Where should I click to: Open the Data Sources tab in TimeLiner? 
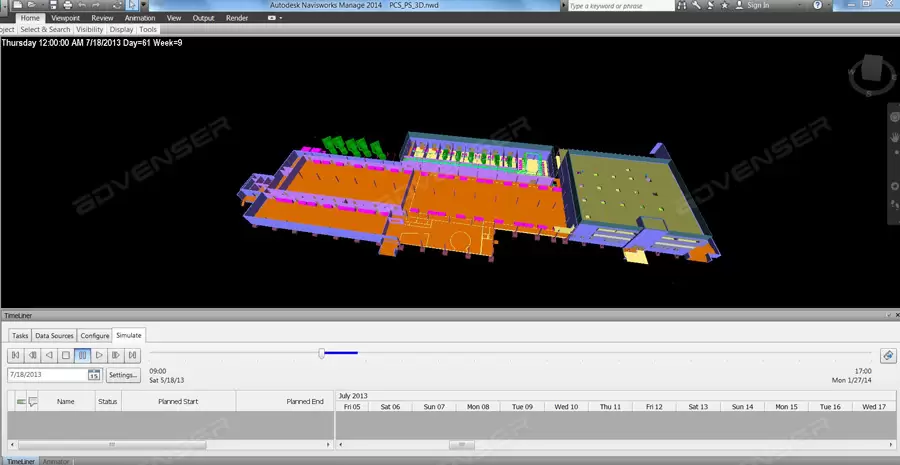(x=55, y=335)
